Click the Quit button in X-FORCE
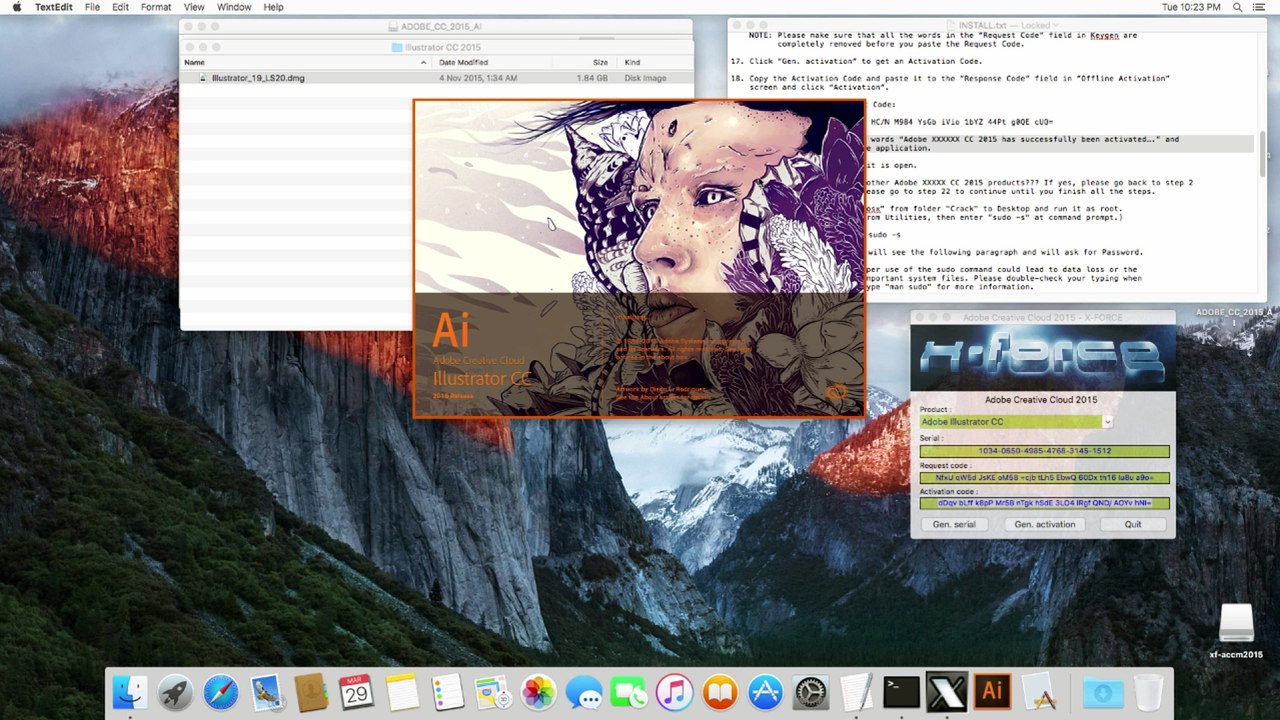This screenshot has width=1280, height=720. point(1133,524)
